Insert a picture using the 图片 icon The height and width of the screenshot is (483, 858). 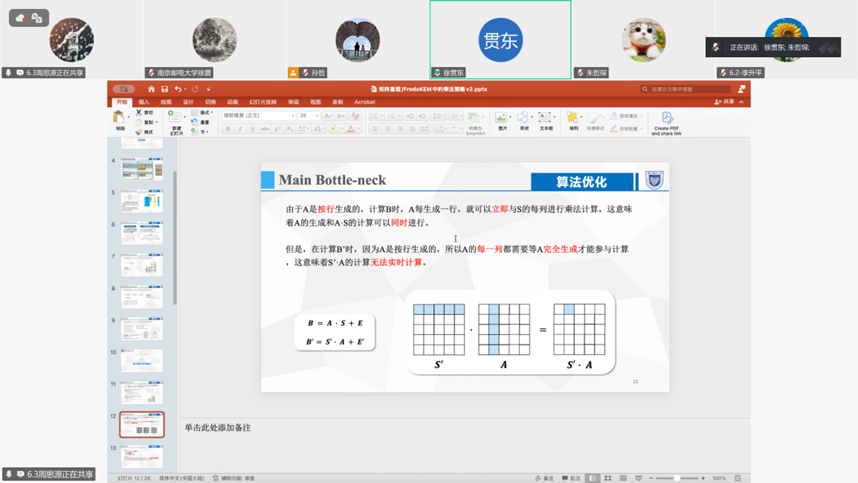(x=502, y=120)
